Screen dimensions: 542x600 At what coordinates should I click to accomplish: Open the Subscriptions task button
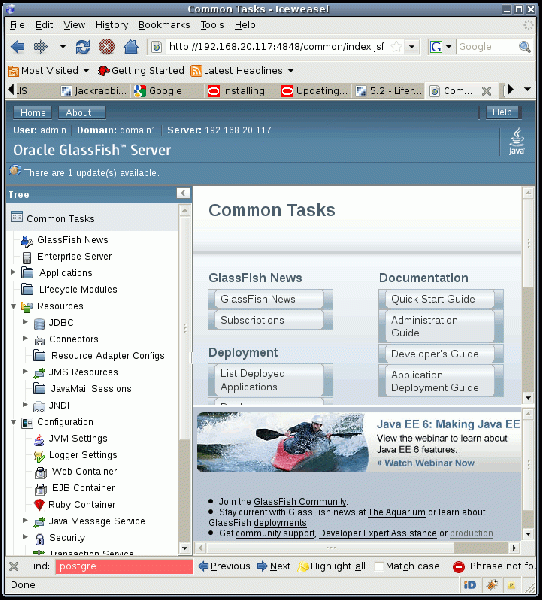pos(270,320)
